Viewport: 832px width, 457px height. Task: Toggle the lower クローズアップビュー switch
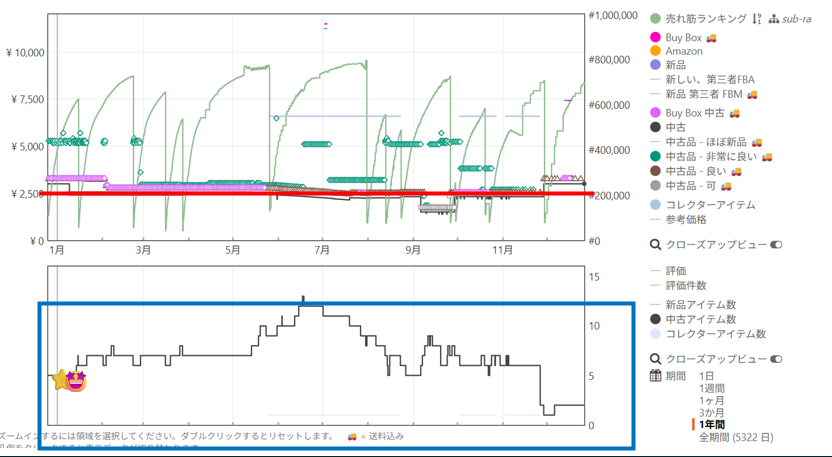click(776, 359)
